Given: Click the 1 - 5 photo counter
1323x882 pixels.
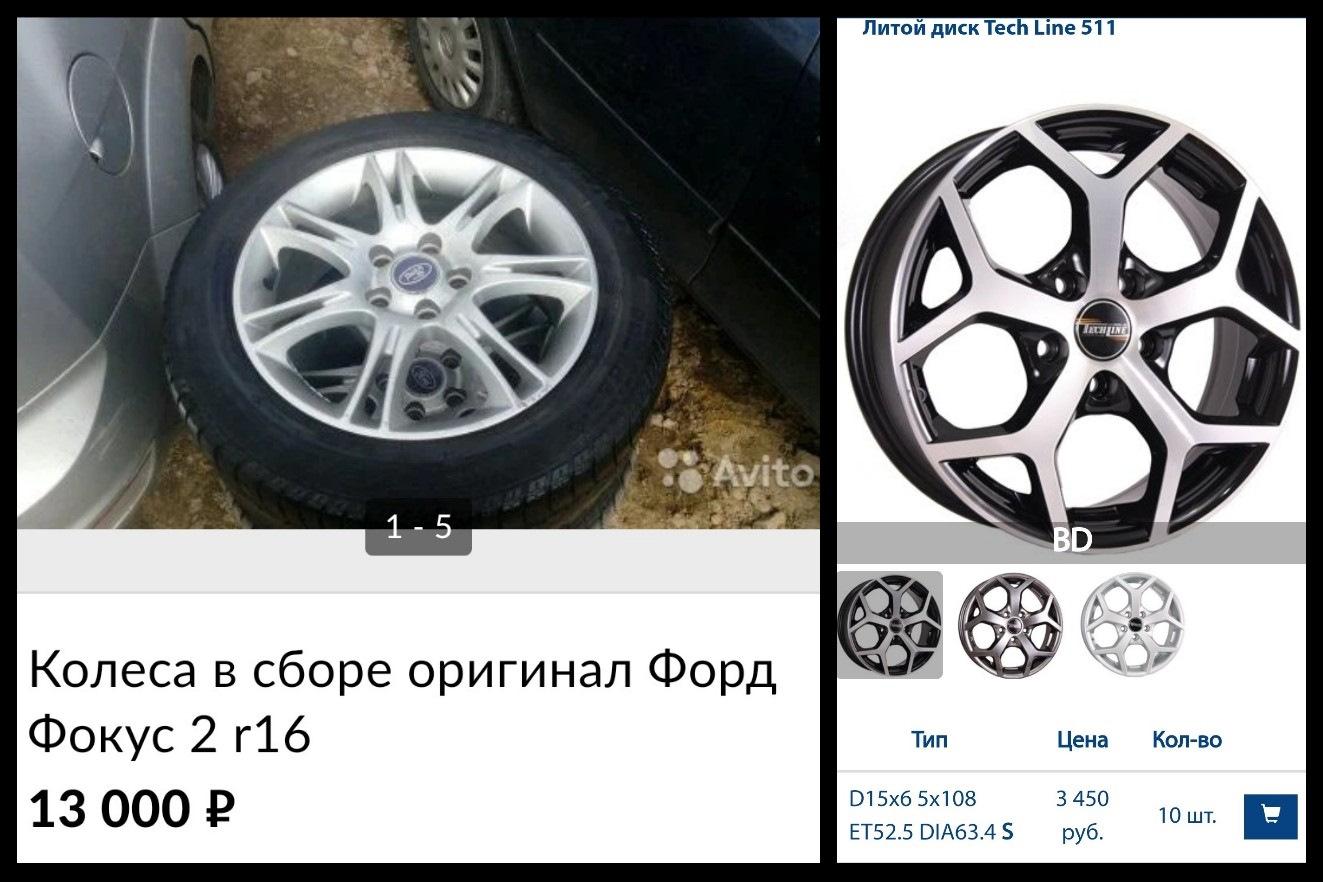Looking at the screenshot, I should pos(418,526).
